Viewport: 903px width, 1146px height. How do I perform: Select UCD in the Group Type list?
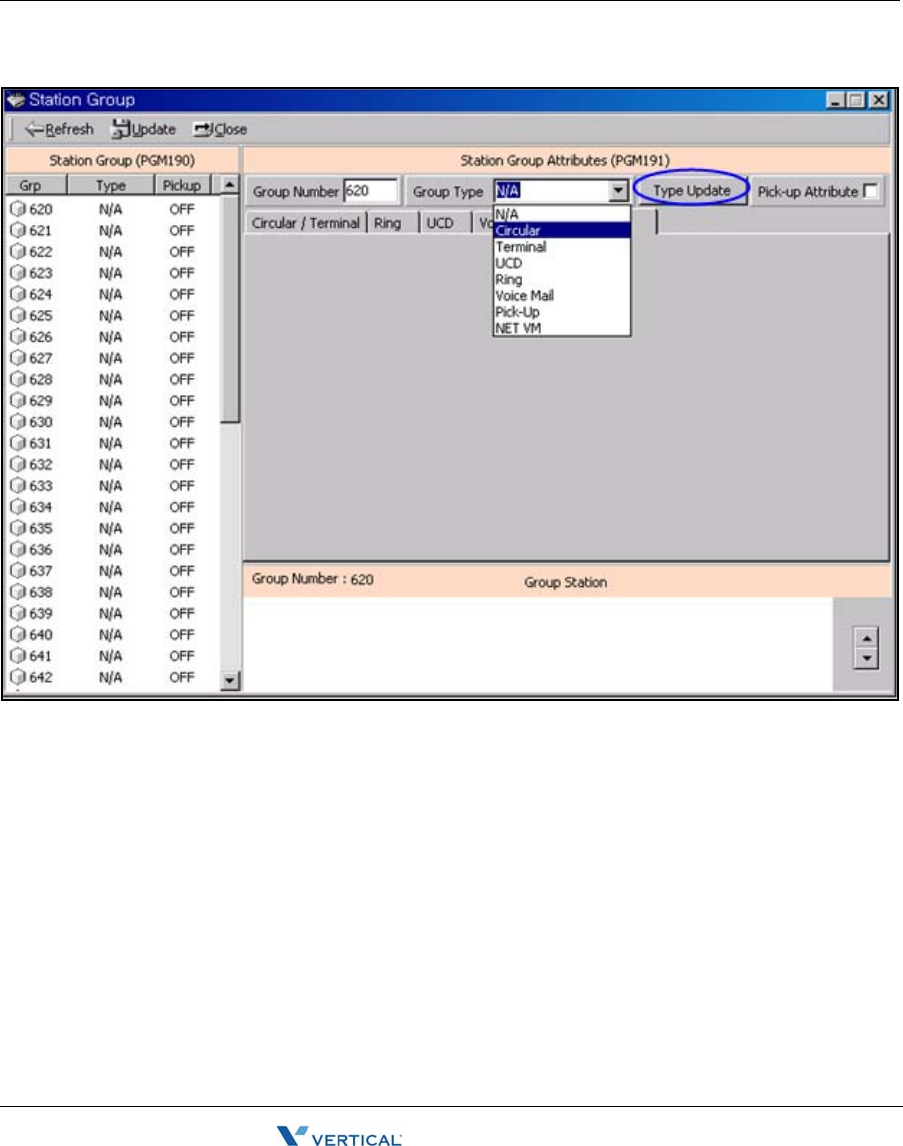tap(562, 263)
